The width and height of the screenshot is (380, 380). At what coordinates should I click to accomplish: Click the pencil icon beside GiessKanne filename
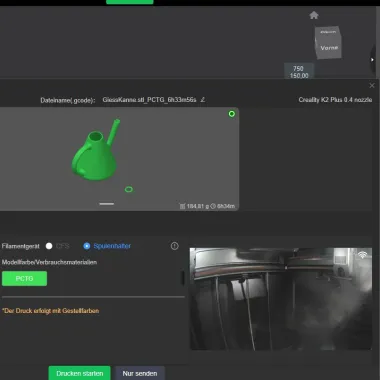(x=203, y=100)
